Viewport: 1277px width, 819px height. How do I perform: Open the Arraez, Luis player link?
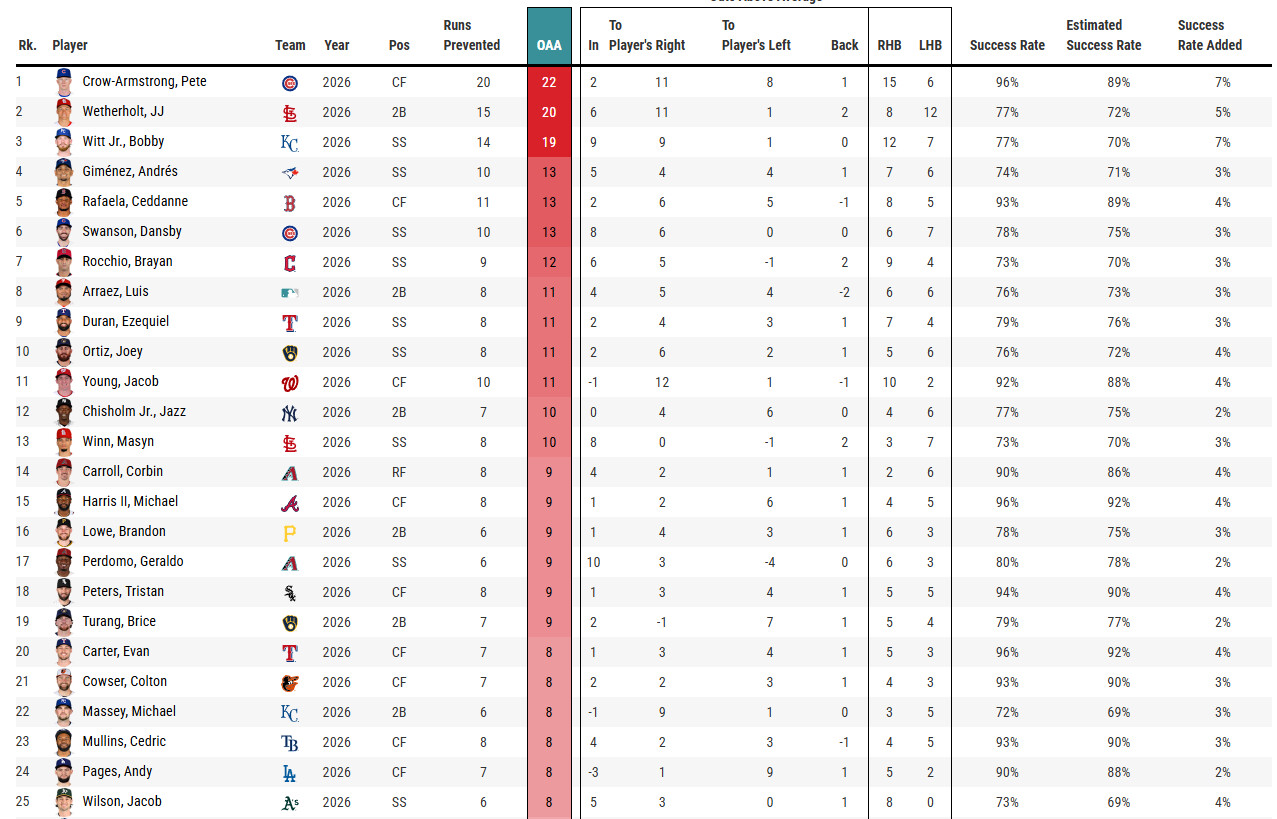coord(115,291)
